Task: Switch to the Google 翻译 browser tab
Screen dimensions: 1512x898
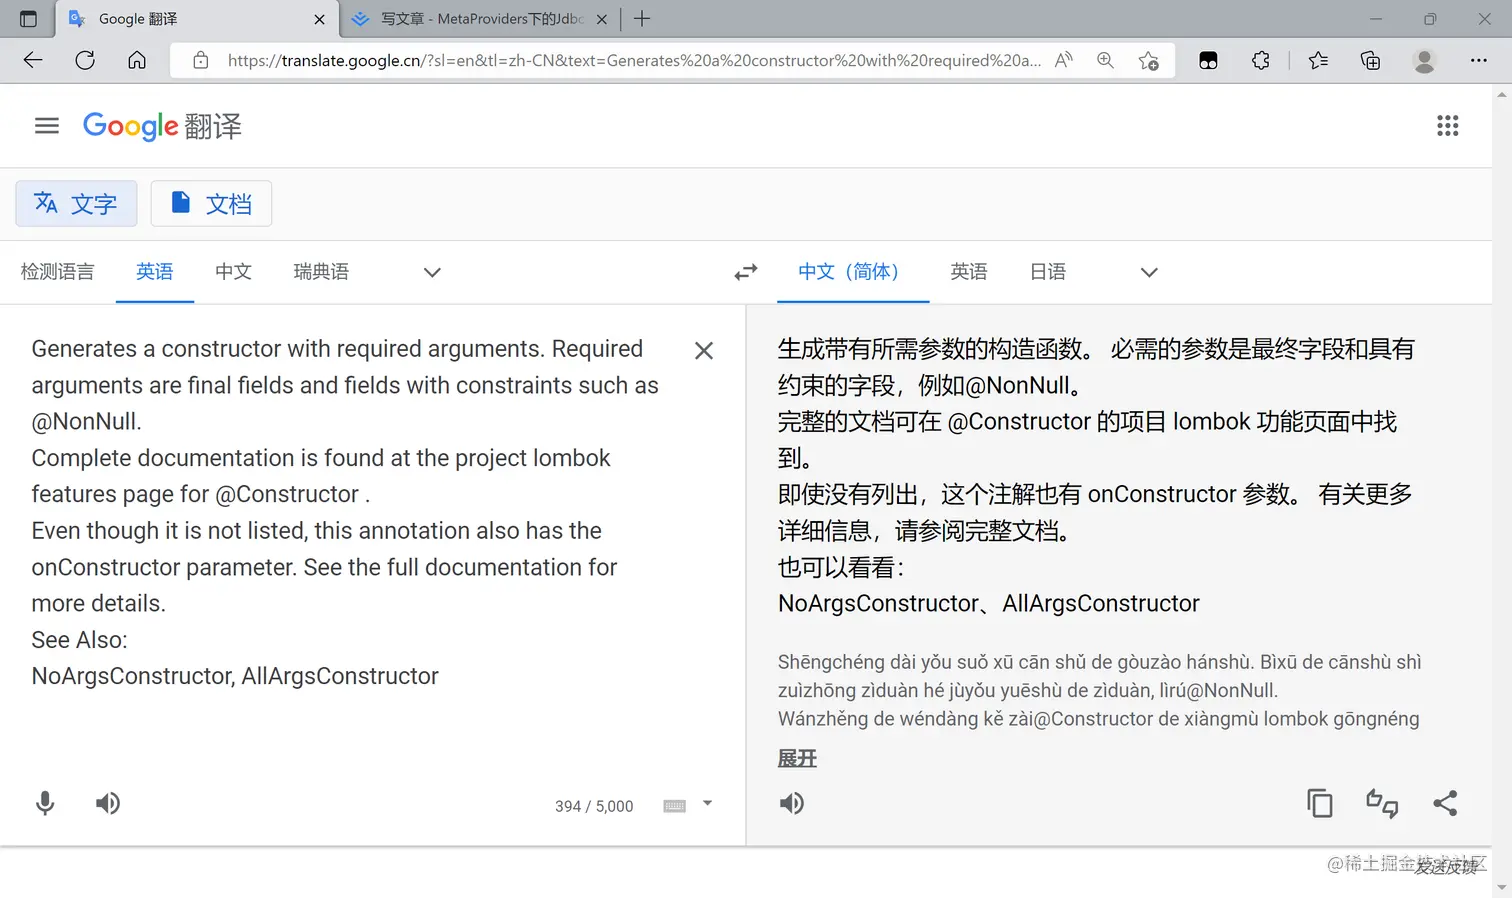Action: tap(196, 19)
